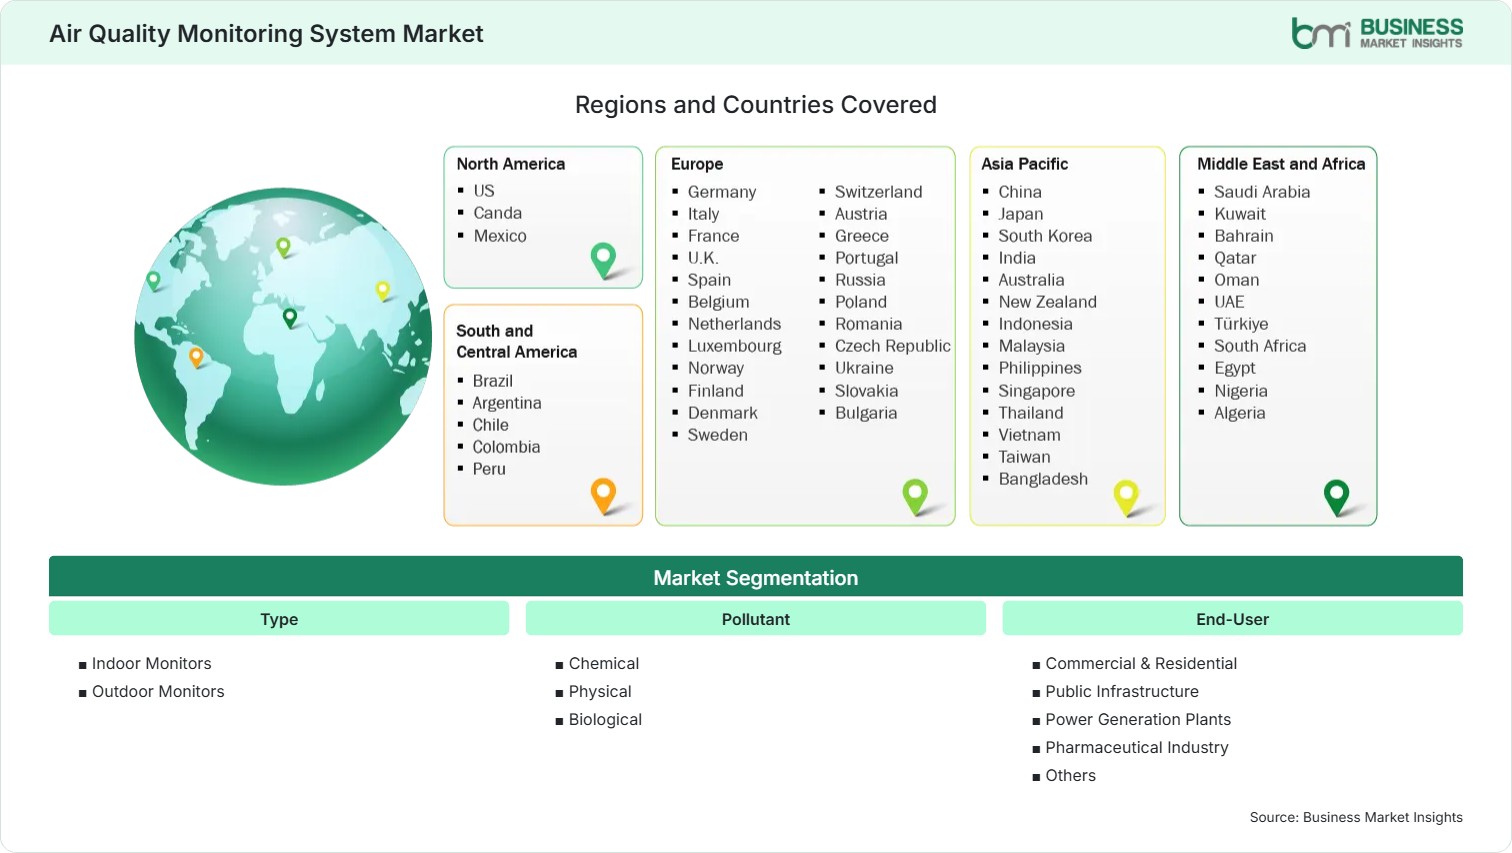Viewport: 1512px width, 853px height.
Task: Click the light green pin in Europe card
Action: (x=915, y=497)
